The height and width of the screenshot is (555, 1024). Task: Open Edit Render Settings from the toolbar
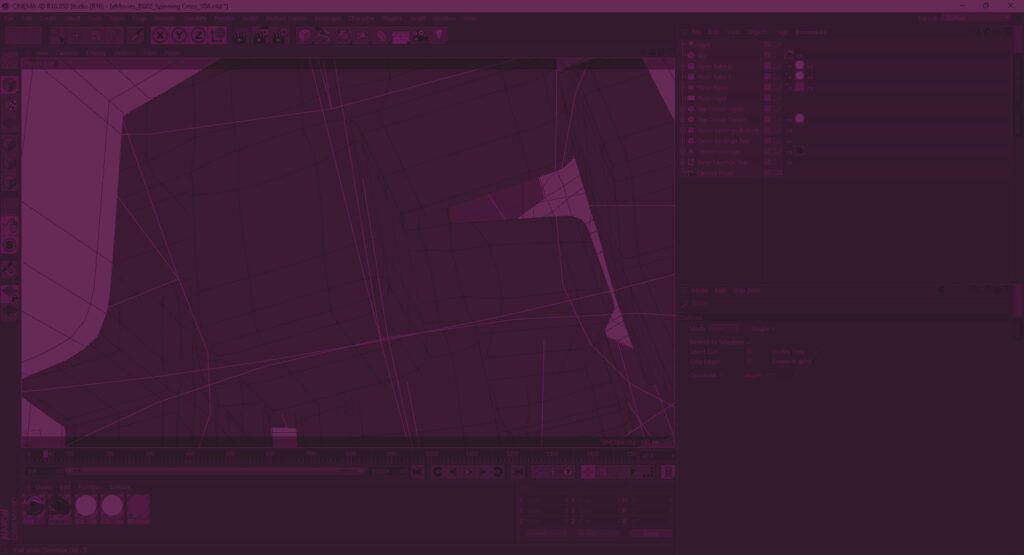[x=281, y=36]
